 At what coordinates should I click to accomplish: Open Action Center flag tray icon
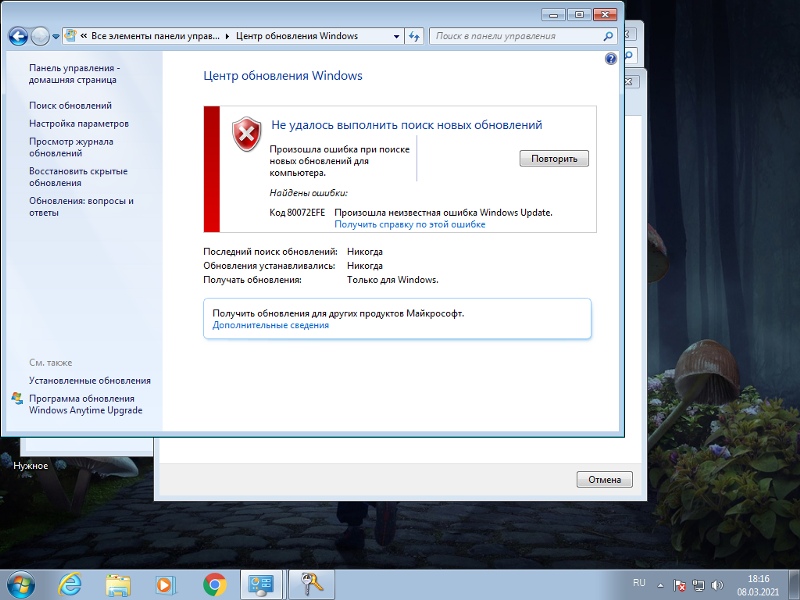(679, 585)
